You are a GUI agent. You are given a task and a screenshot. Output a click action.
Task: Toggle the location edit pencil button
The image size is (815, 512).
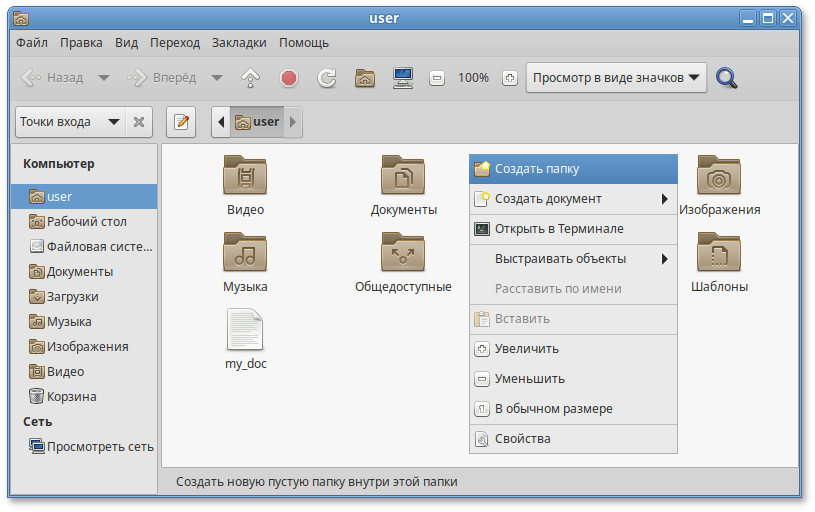(x=181, y=122)
